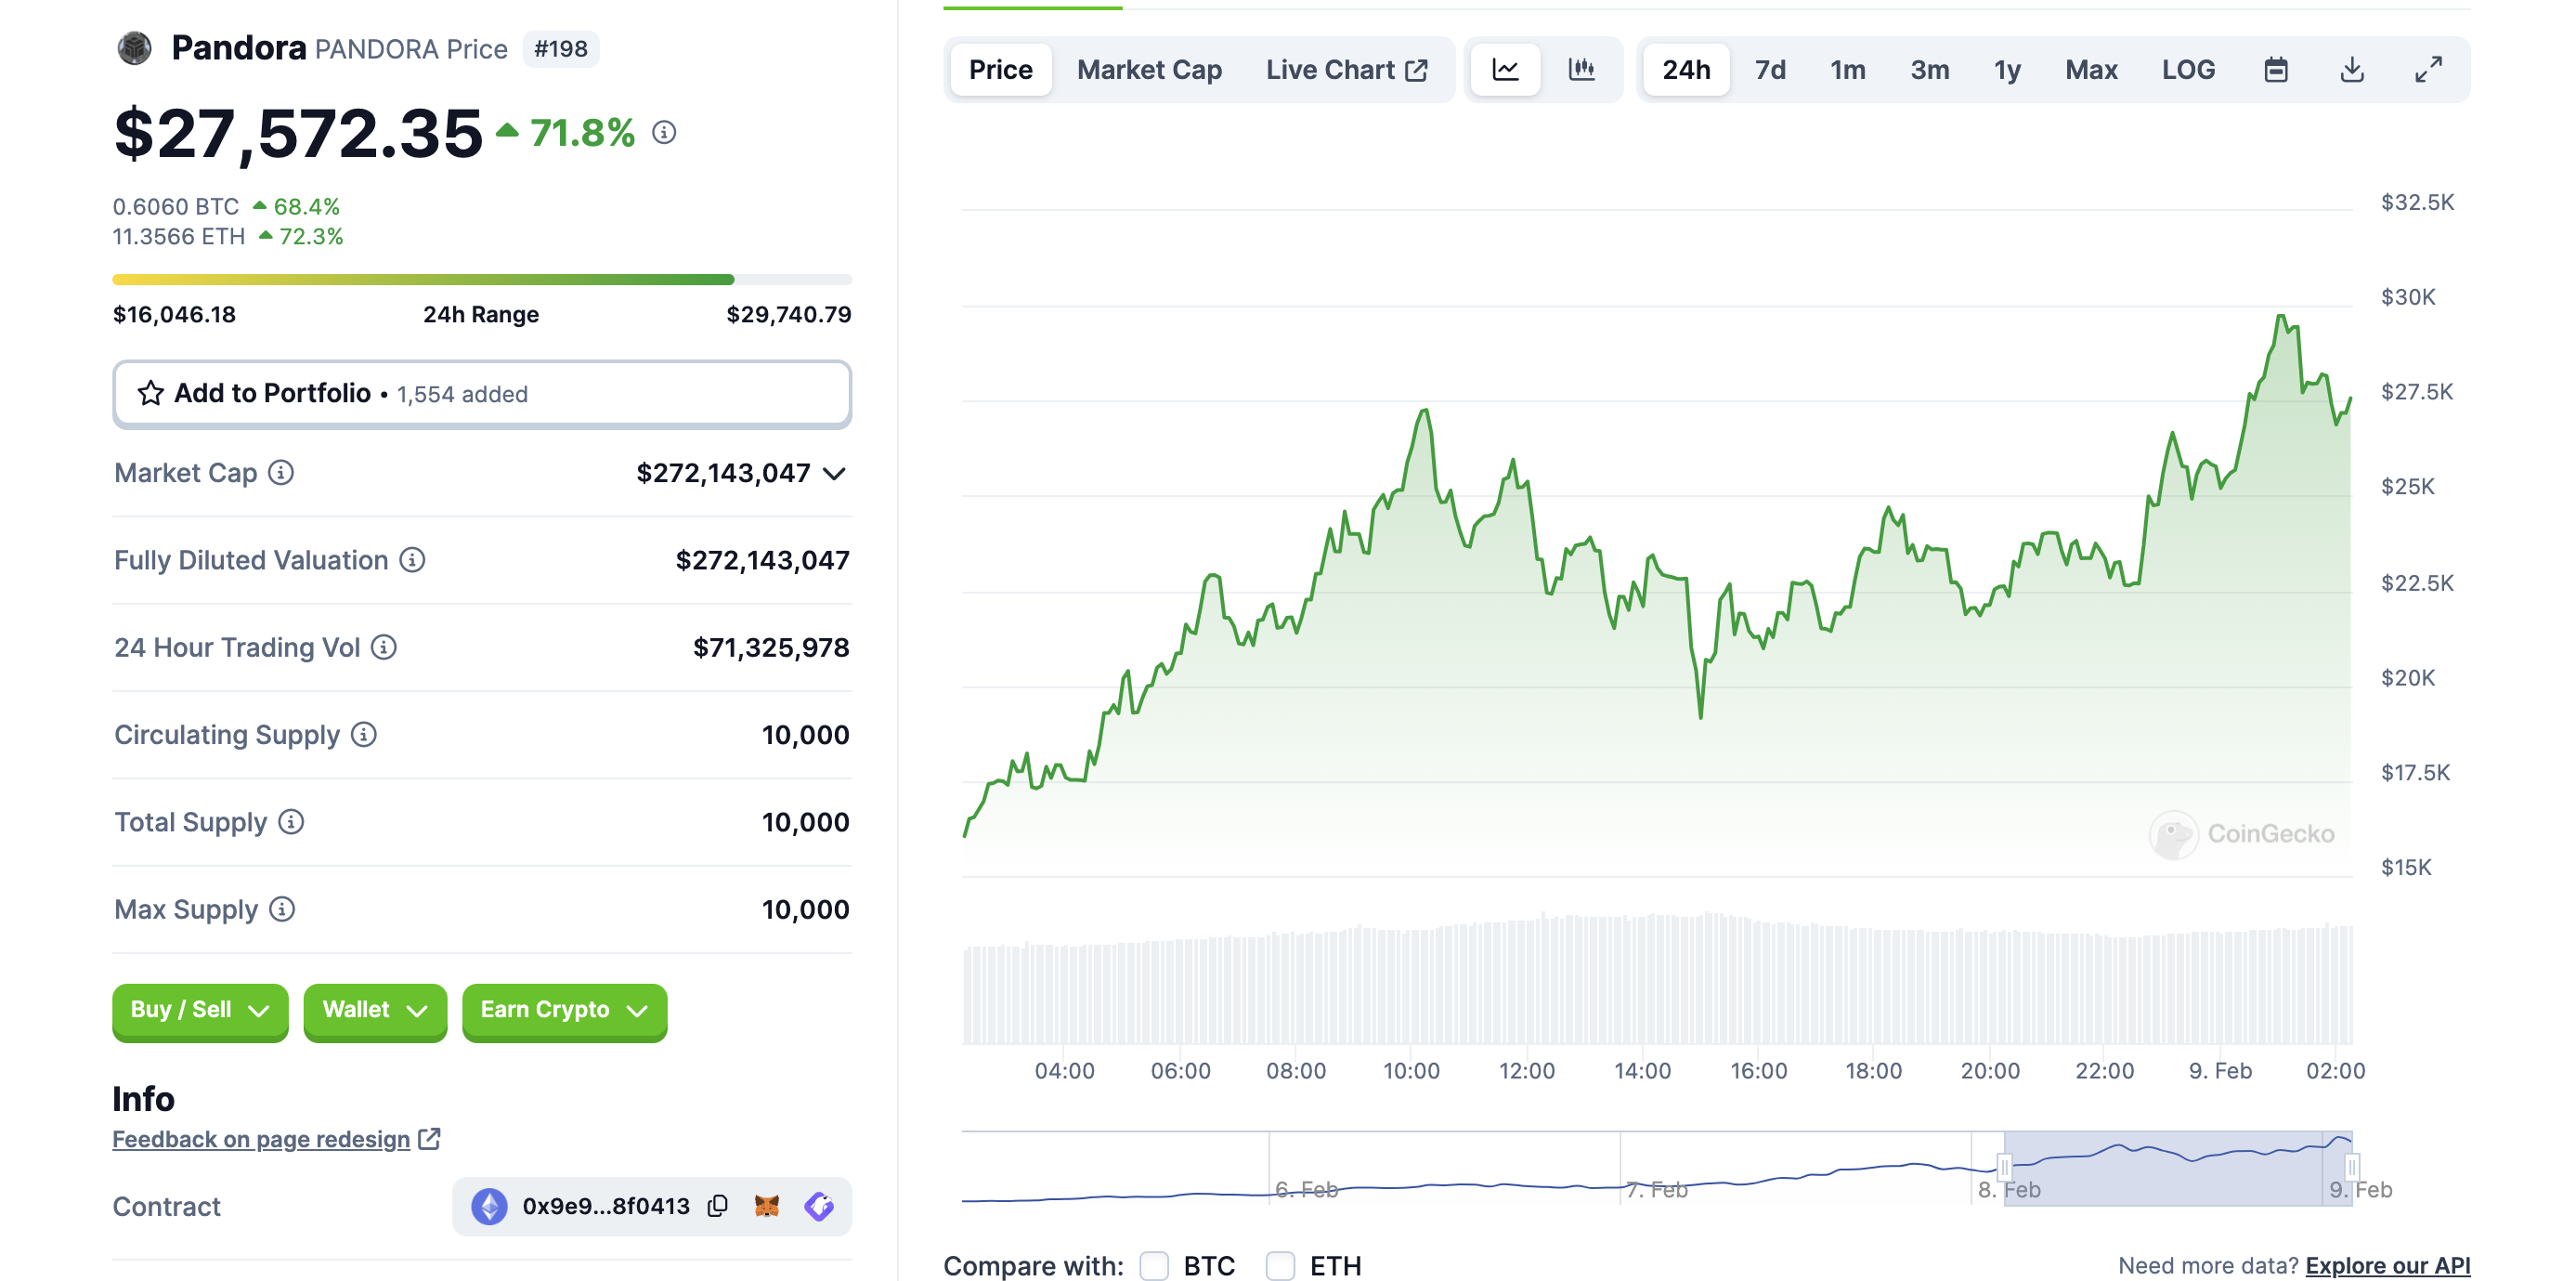This screenshot has width=2576, height=1281.
Task: Open Explore our API link
Action: click(2387, 1265)
